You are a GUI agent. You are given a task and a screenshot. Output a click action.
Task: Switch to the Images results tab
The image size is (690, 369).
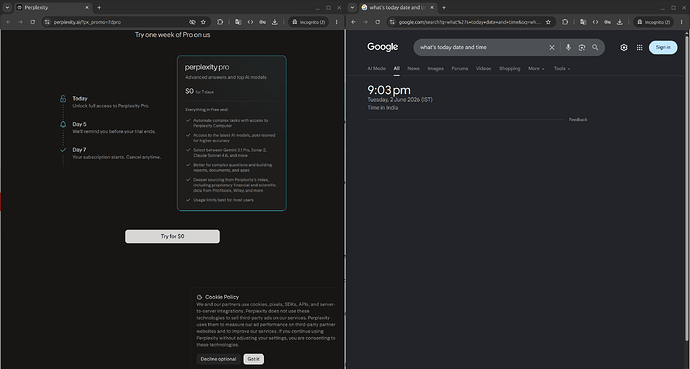click(435, 69)
